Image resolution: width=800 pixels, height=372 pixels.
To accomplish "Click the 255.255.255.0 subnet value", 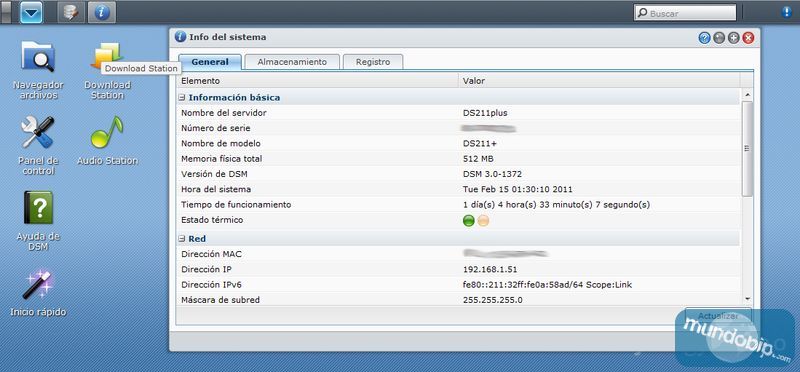I will coord(492,300).
